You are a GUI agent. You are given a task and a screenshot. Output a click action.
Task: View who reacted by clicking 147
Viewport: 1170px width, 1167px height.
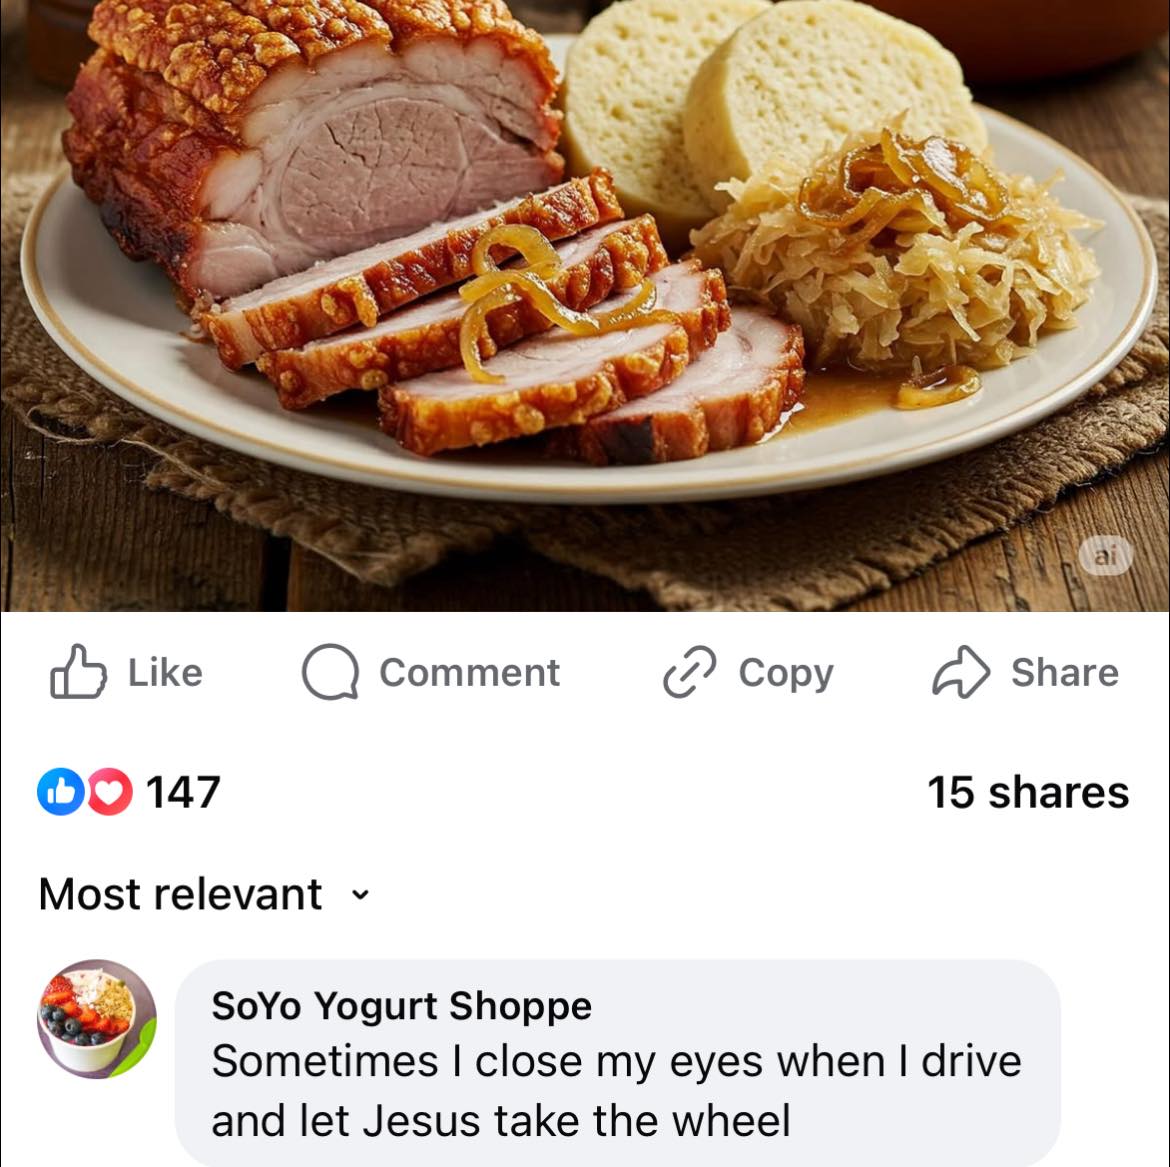point(185,792)
